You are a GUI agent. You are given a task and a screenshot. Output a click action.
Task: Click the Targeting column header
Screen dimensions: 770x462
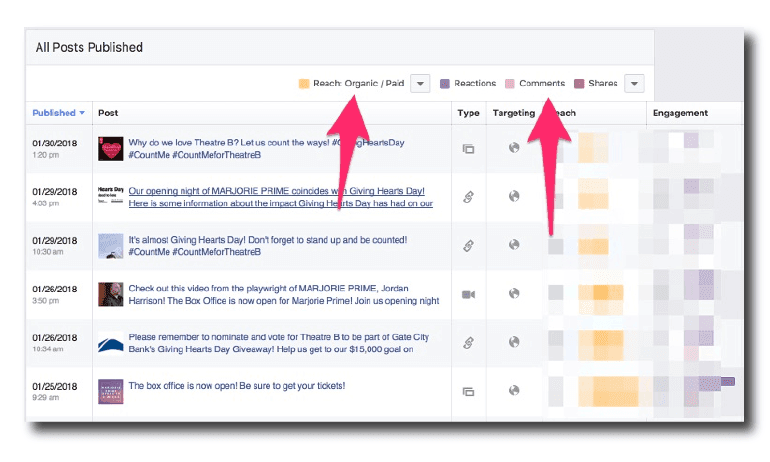click(x=514, y=113)
